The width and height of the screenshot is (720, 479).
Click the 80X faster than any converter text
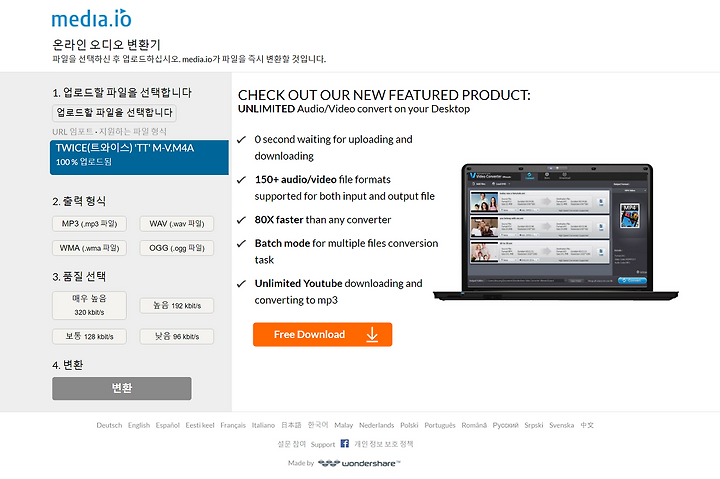(x=323, y=220)
